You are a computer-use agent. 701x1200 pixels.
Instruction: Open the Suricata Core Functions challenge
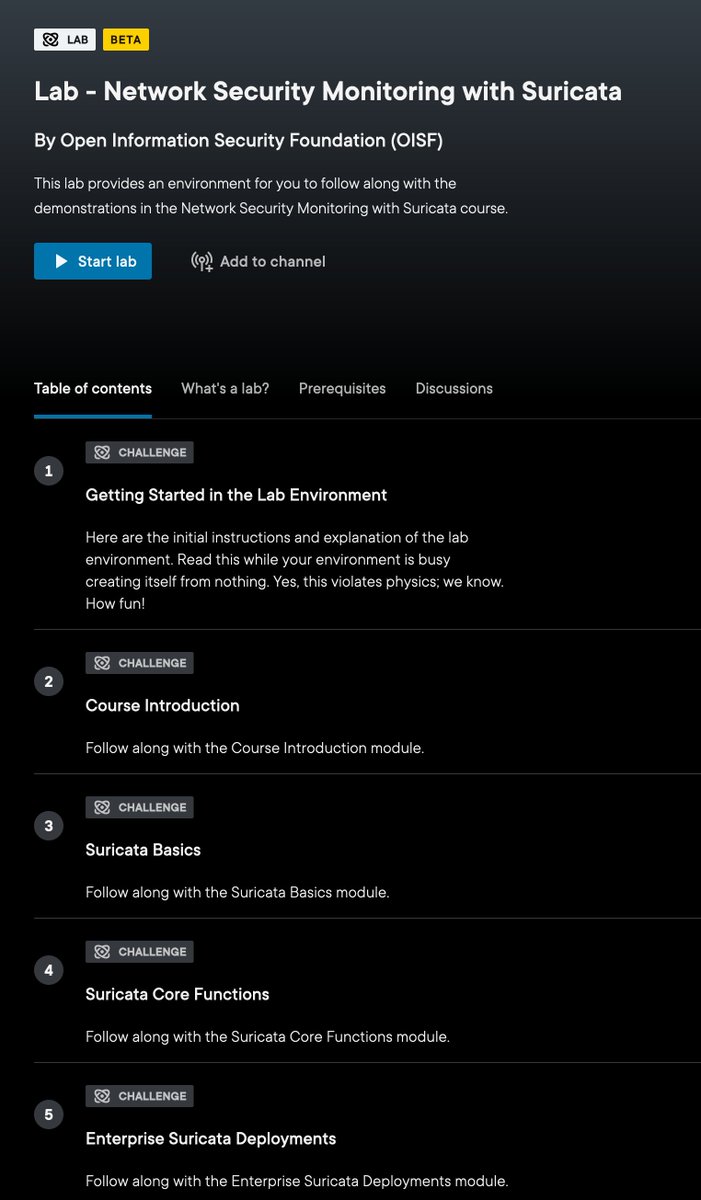pos(178,994)
